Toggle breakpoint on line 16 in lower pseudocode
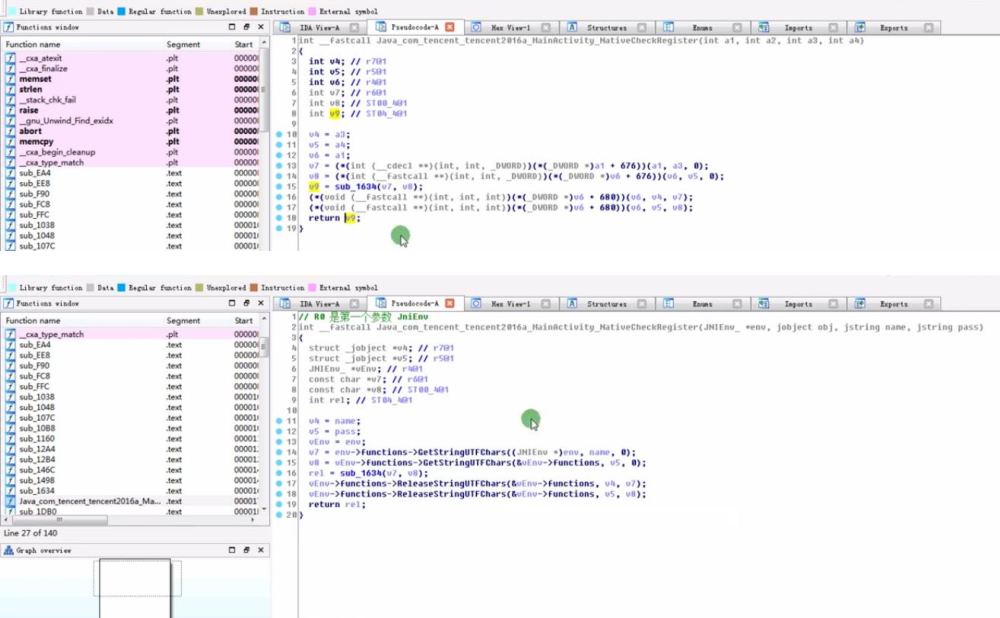1000x618 pixels. [279, 473]
